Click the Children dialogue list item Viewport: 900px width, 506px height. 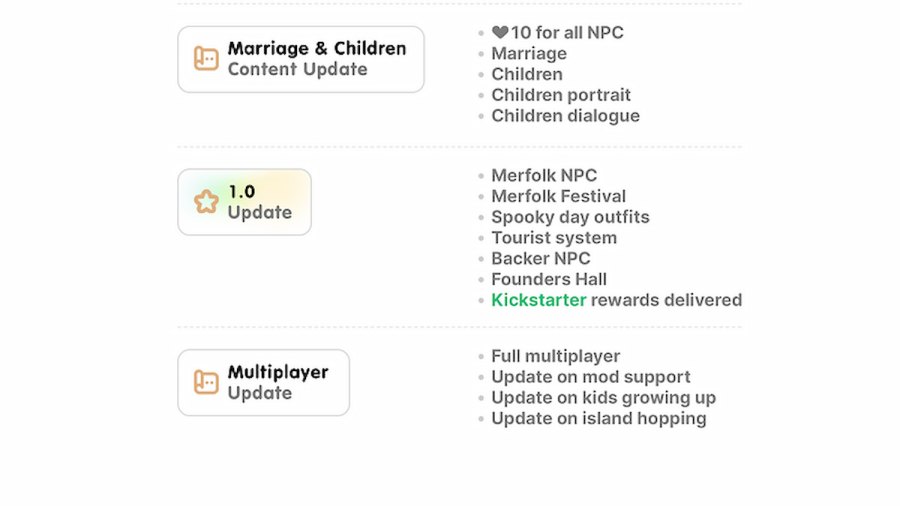point(565,116)
